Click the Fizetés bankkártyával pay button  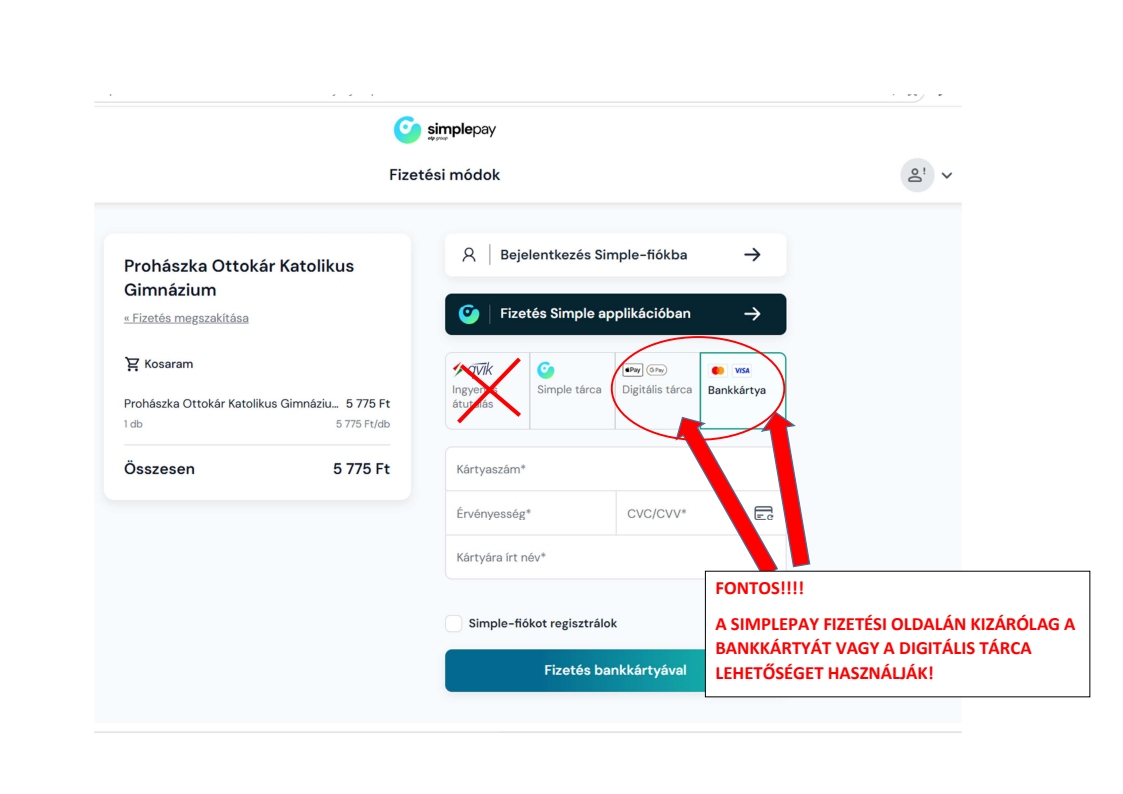(615, 671)
